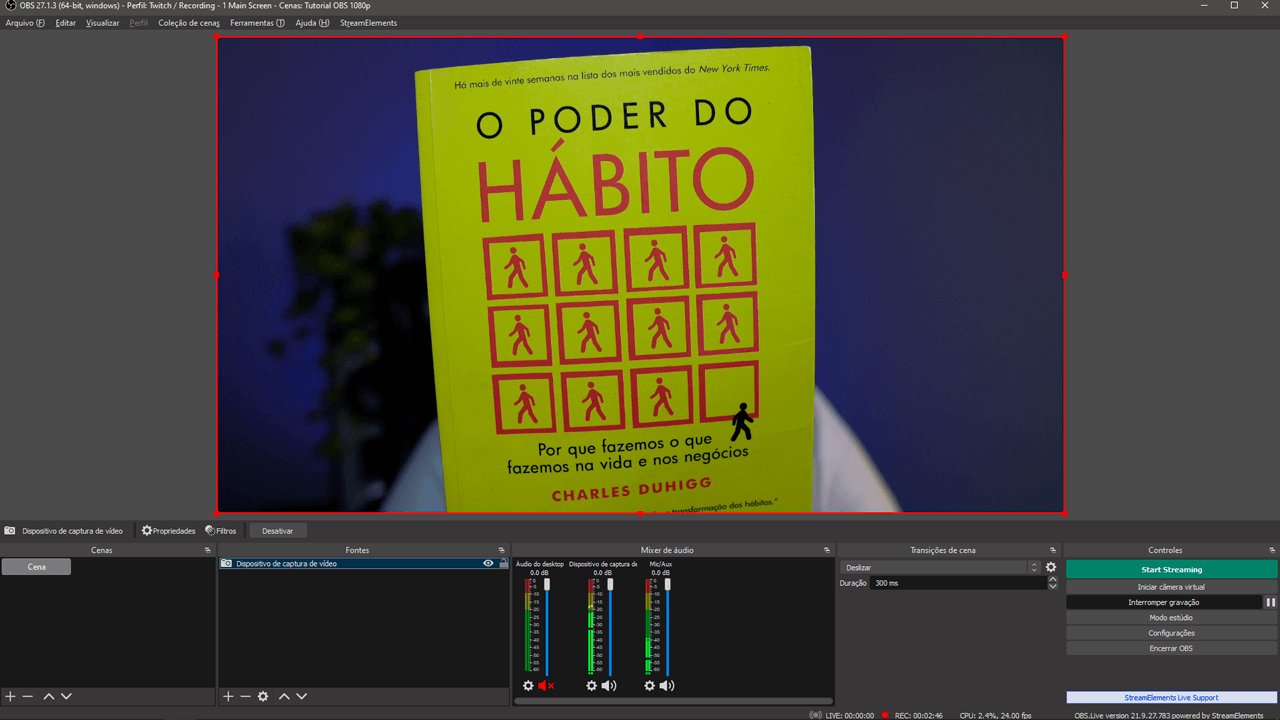
Task: Toggle the lock on the video capture source
Action: (x=503, y=564)
